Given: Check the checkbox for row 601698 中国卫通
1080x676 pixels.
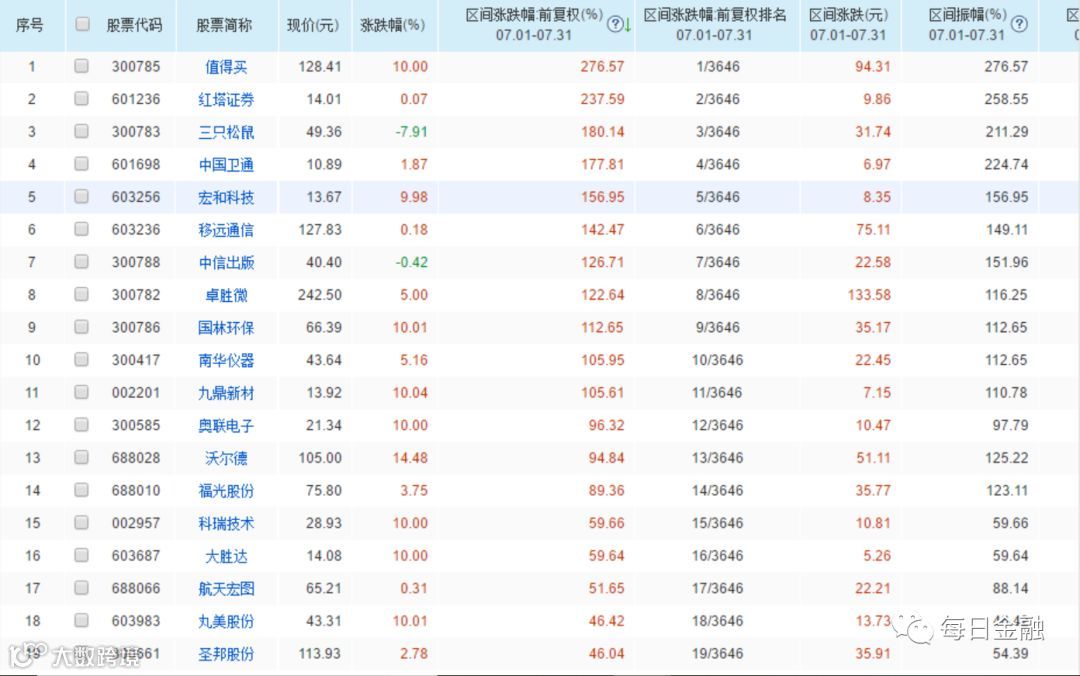Looking at the screenshot, I should (x=81, y=163).
